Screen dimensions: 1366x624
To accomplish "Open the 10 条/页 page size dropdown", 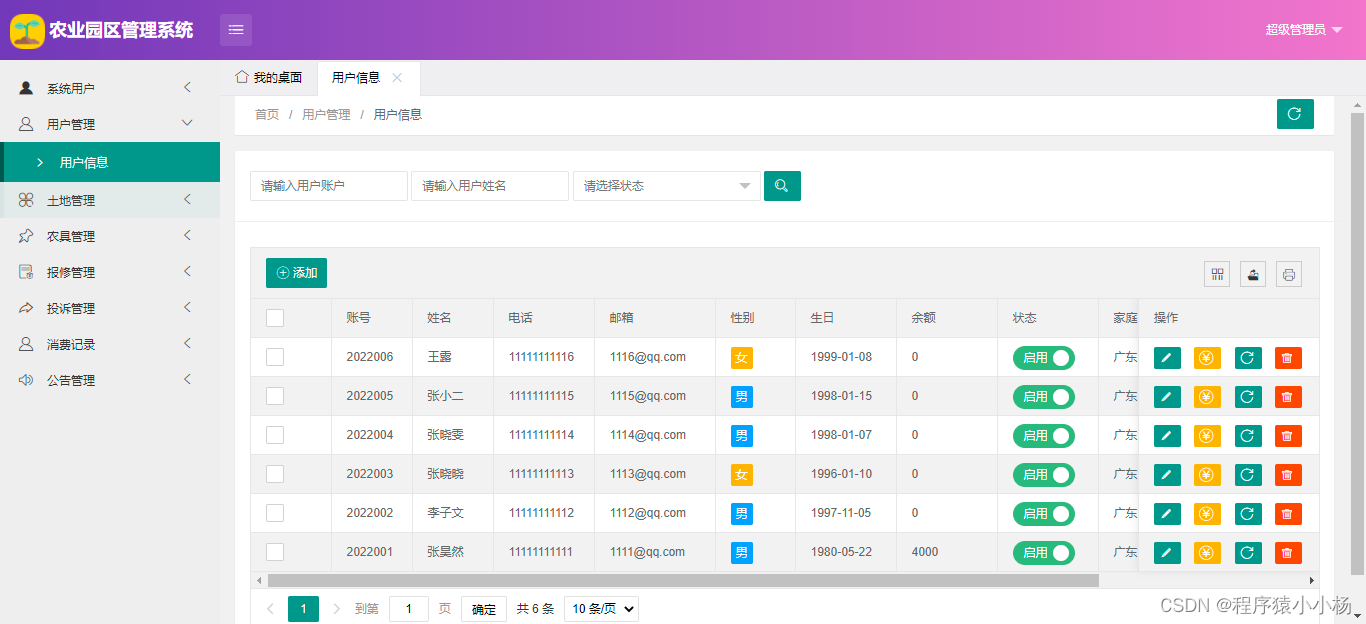I will tap(601, 608).
